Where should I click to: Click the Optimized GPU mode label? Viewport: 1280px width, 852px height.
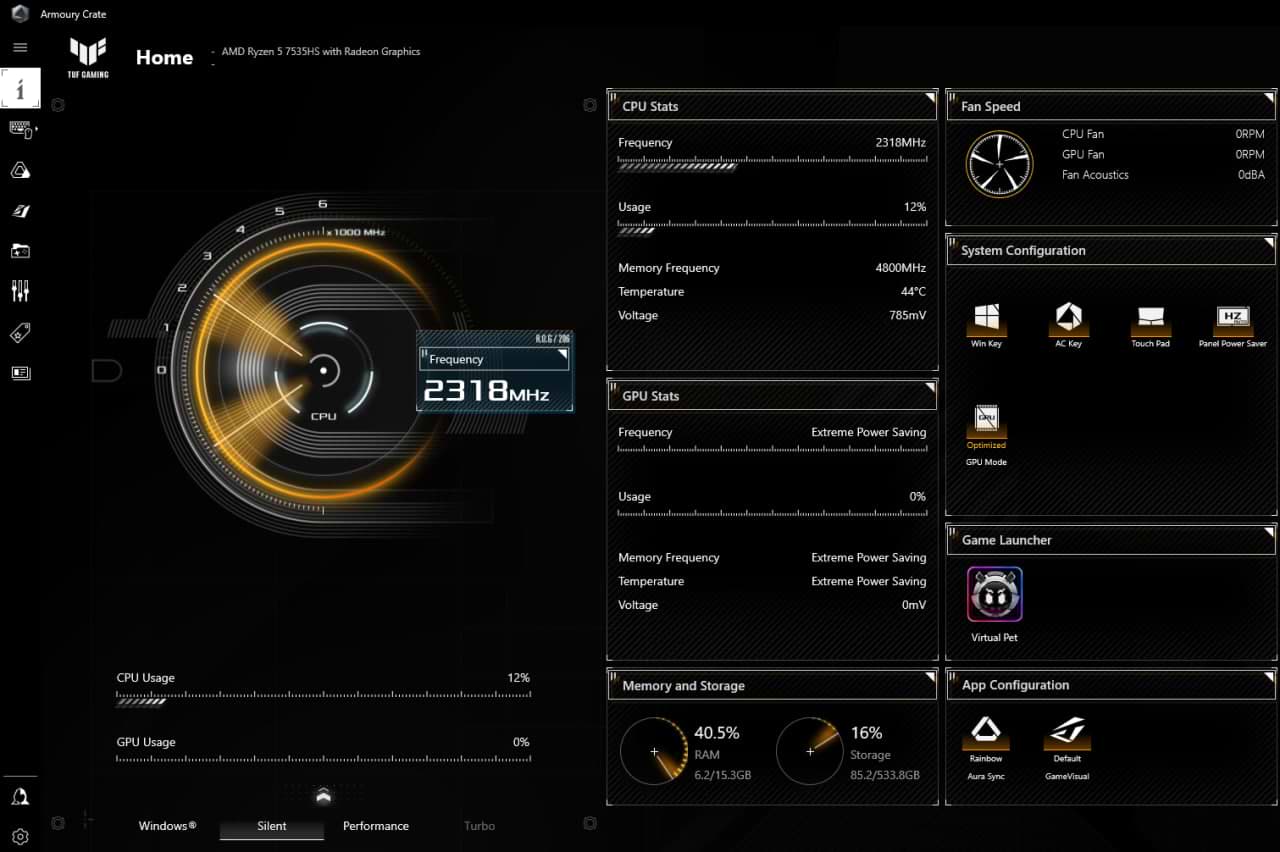point(986,445)
